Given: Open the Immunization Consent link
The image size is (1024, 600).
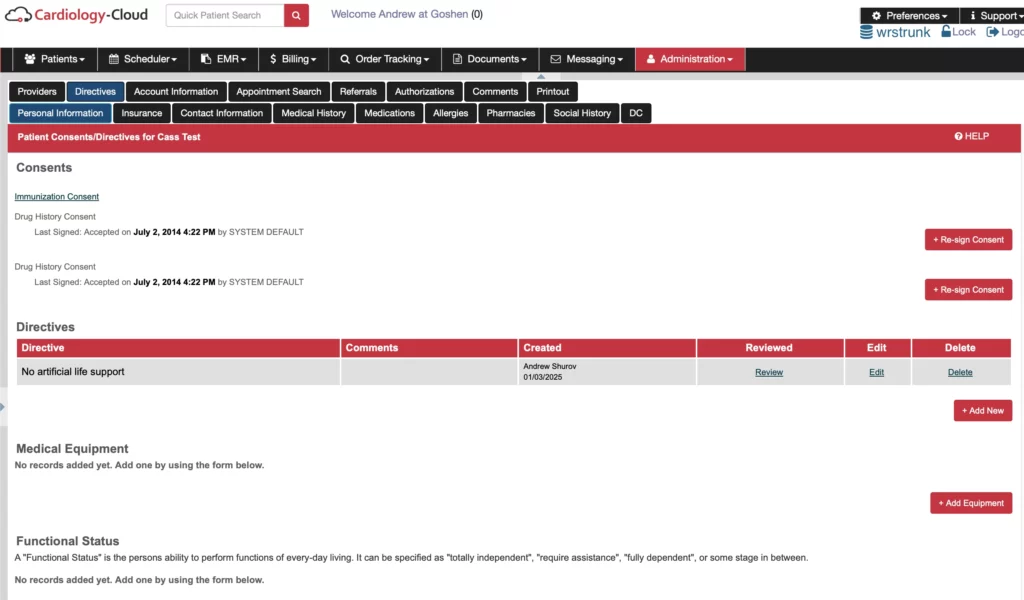Looking at the screenshot, I should coord(56,196).
